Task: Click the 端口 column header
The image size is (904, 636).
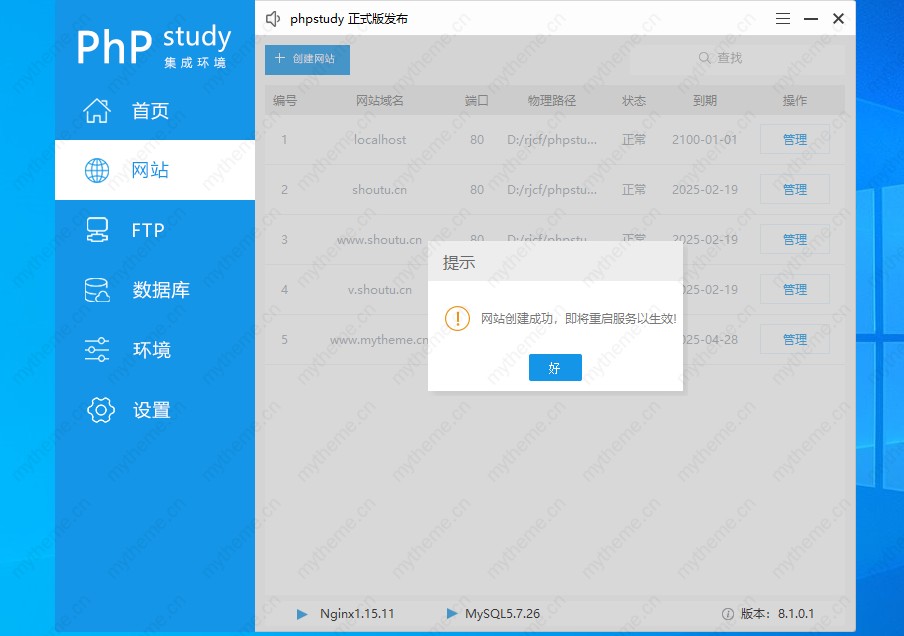Action: pos(477,100)
